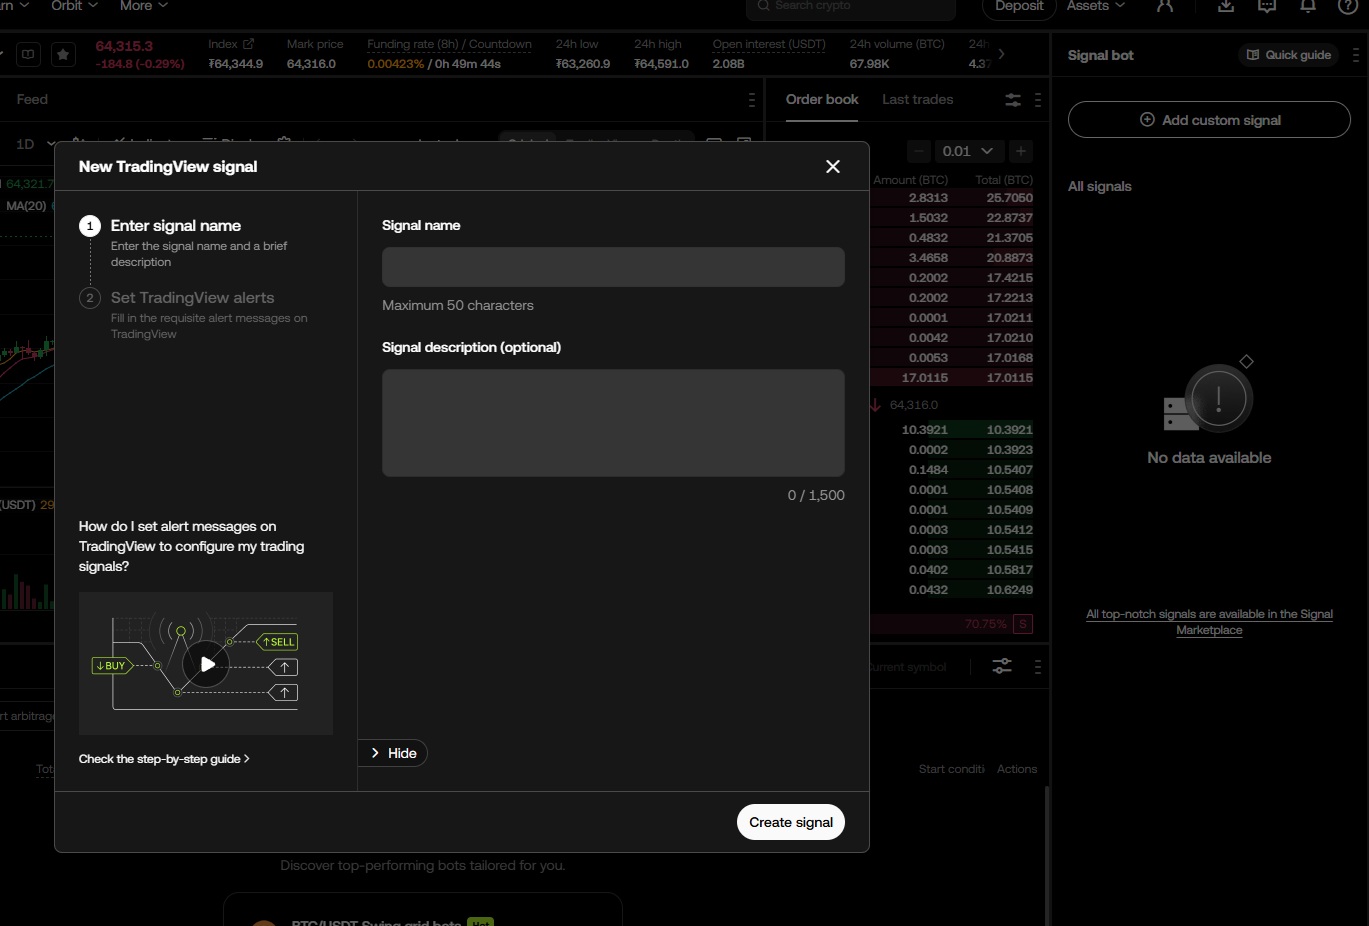Open the Order book kebab menu
The height and width of the screenshot is (926, 1369).
pyautogui.click(x=1038, y=100)
